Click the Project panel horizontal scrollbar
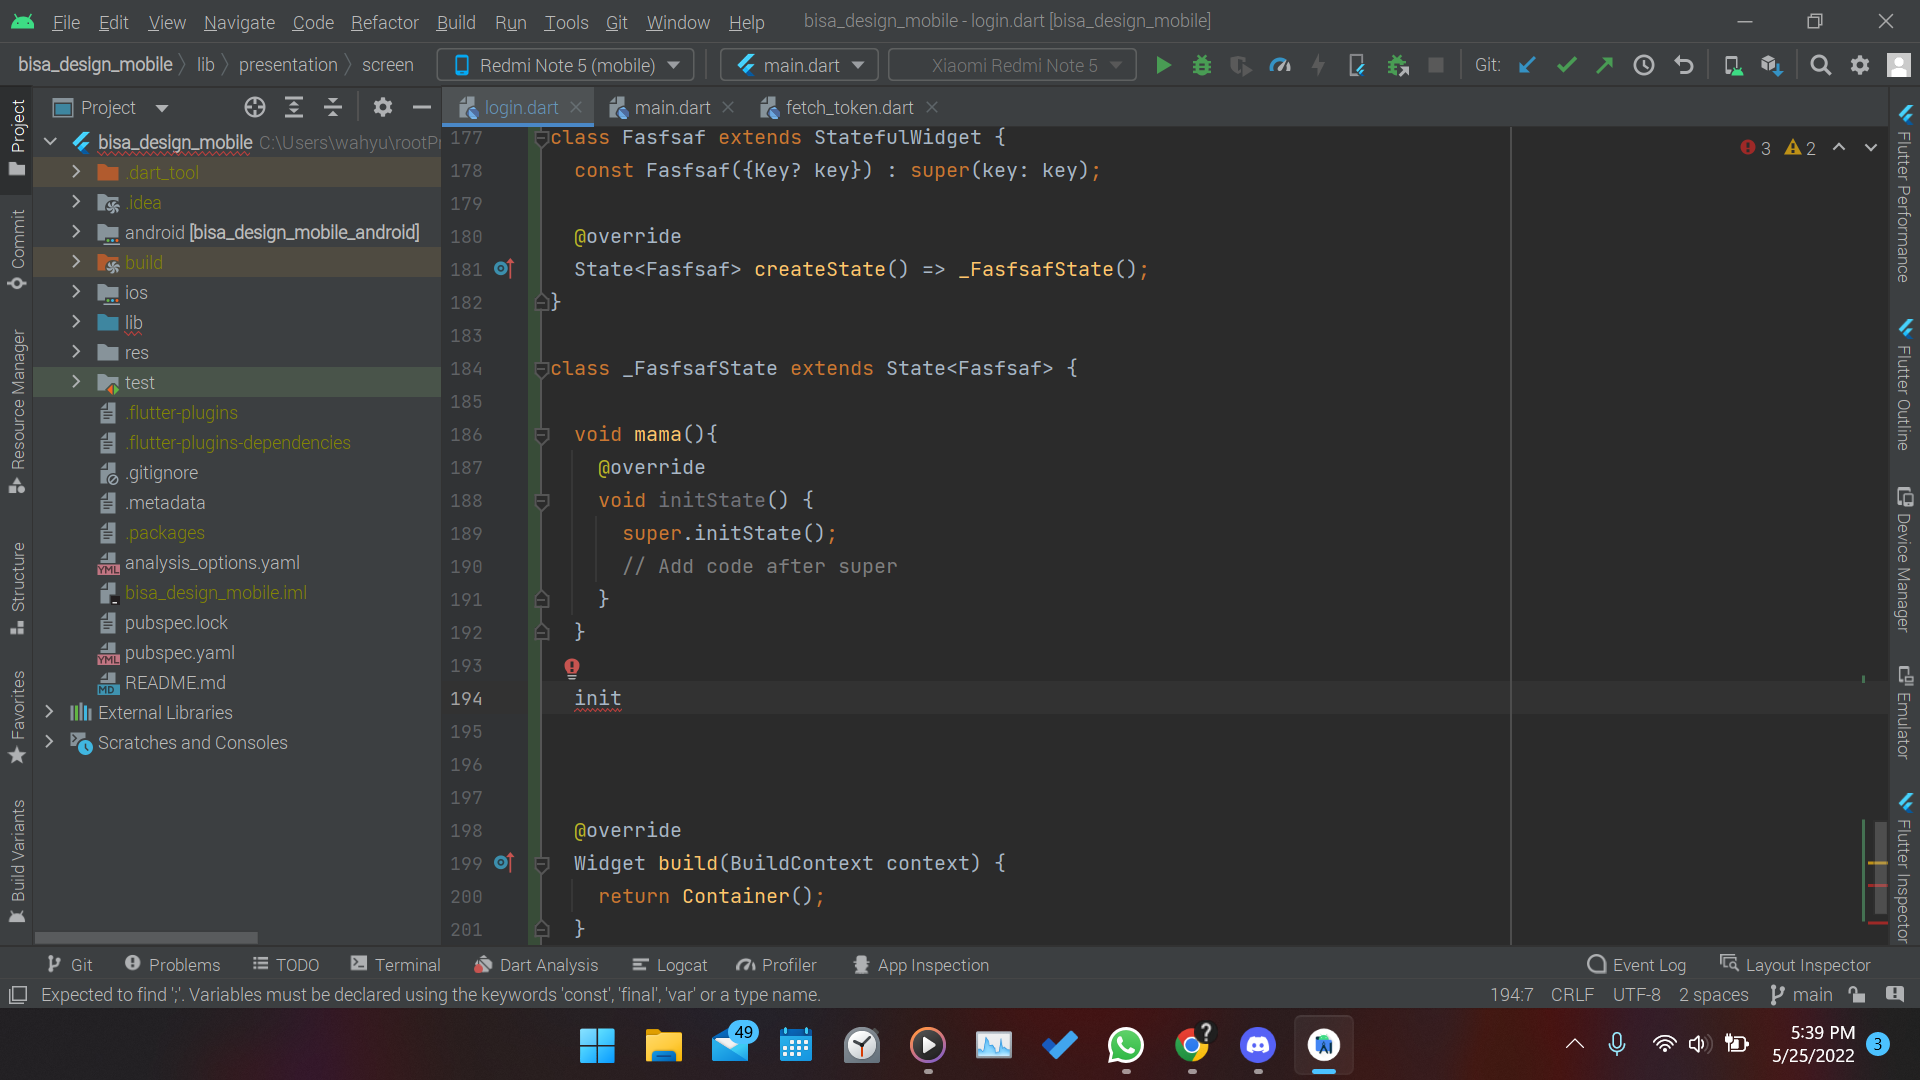The image size is (1920, 1080). (146, 937)
